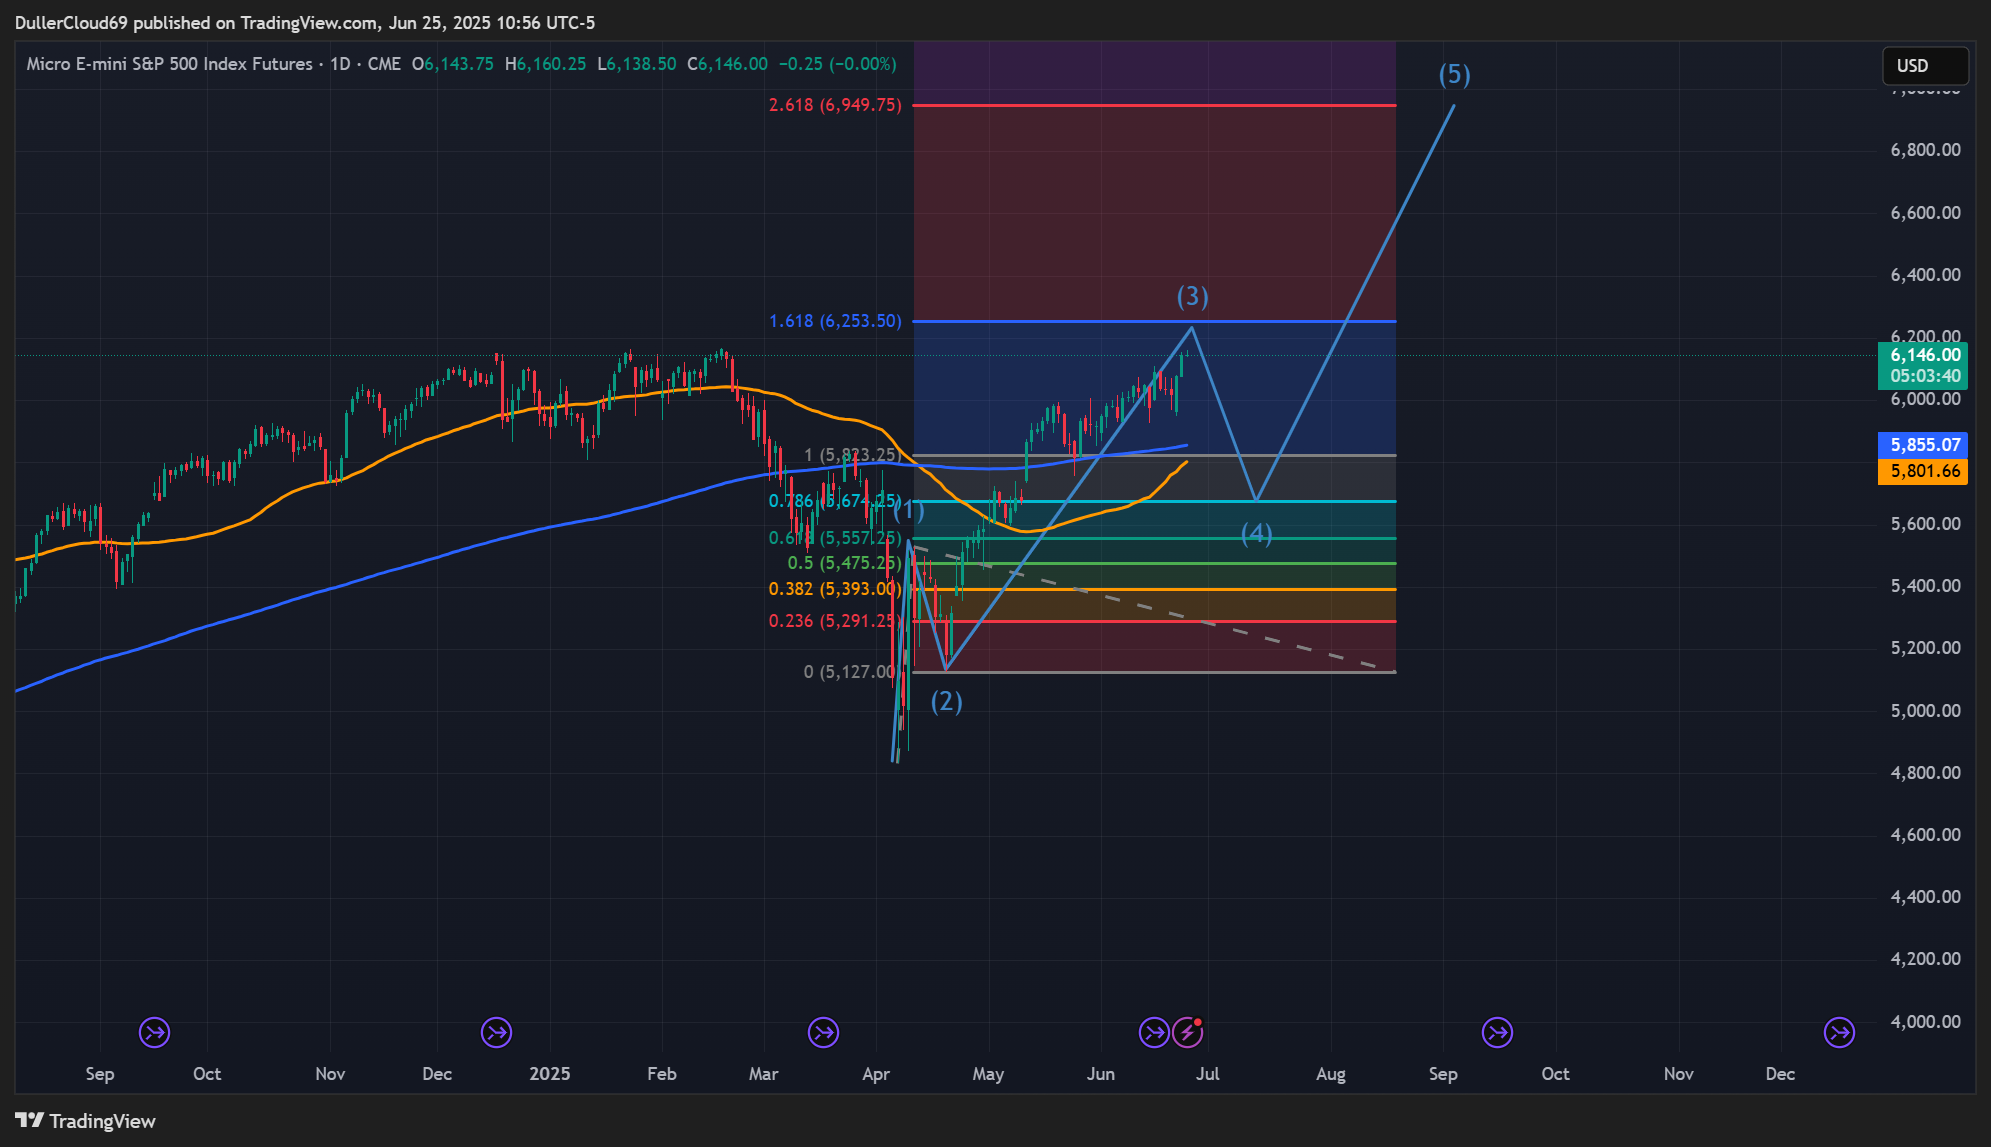
Task: Click the 05:03:40 countdown timer label
Action: click(x=1924, y=376)
